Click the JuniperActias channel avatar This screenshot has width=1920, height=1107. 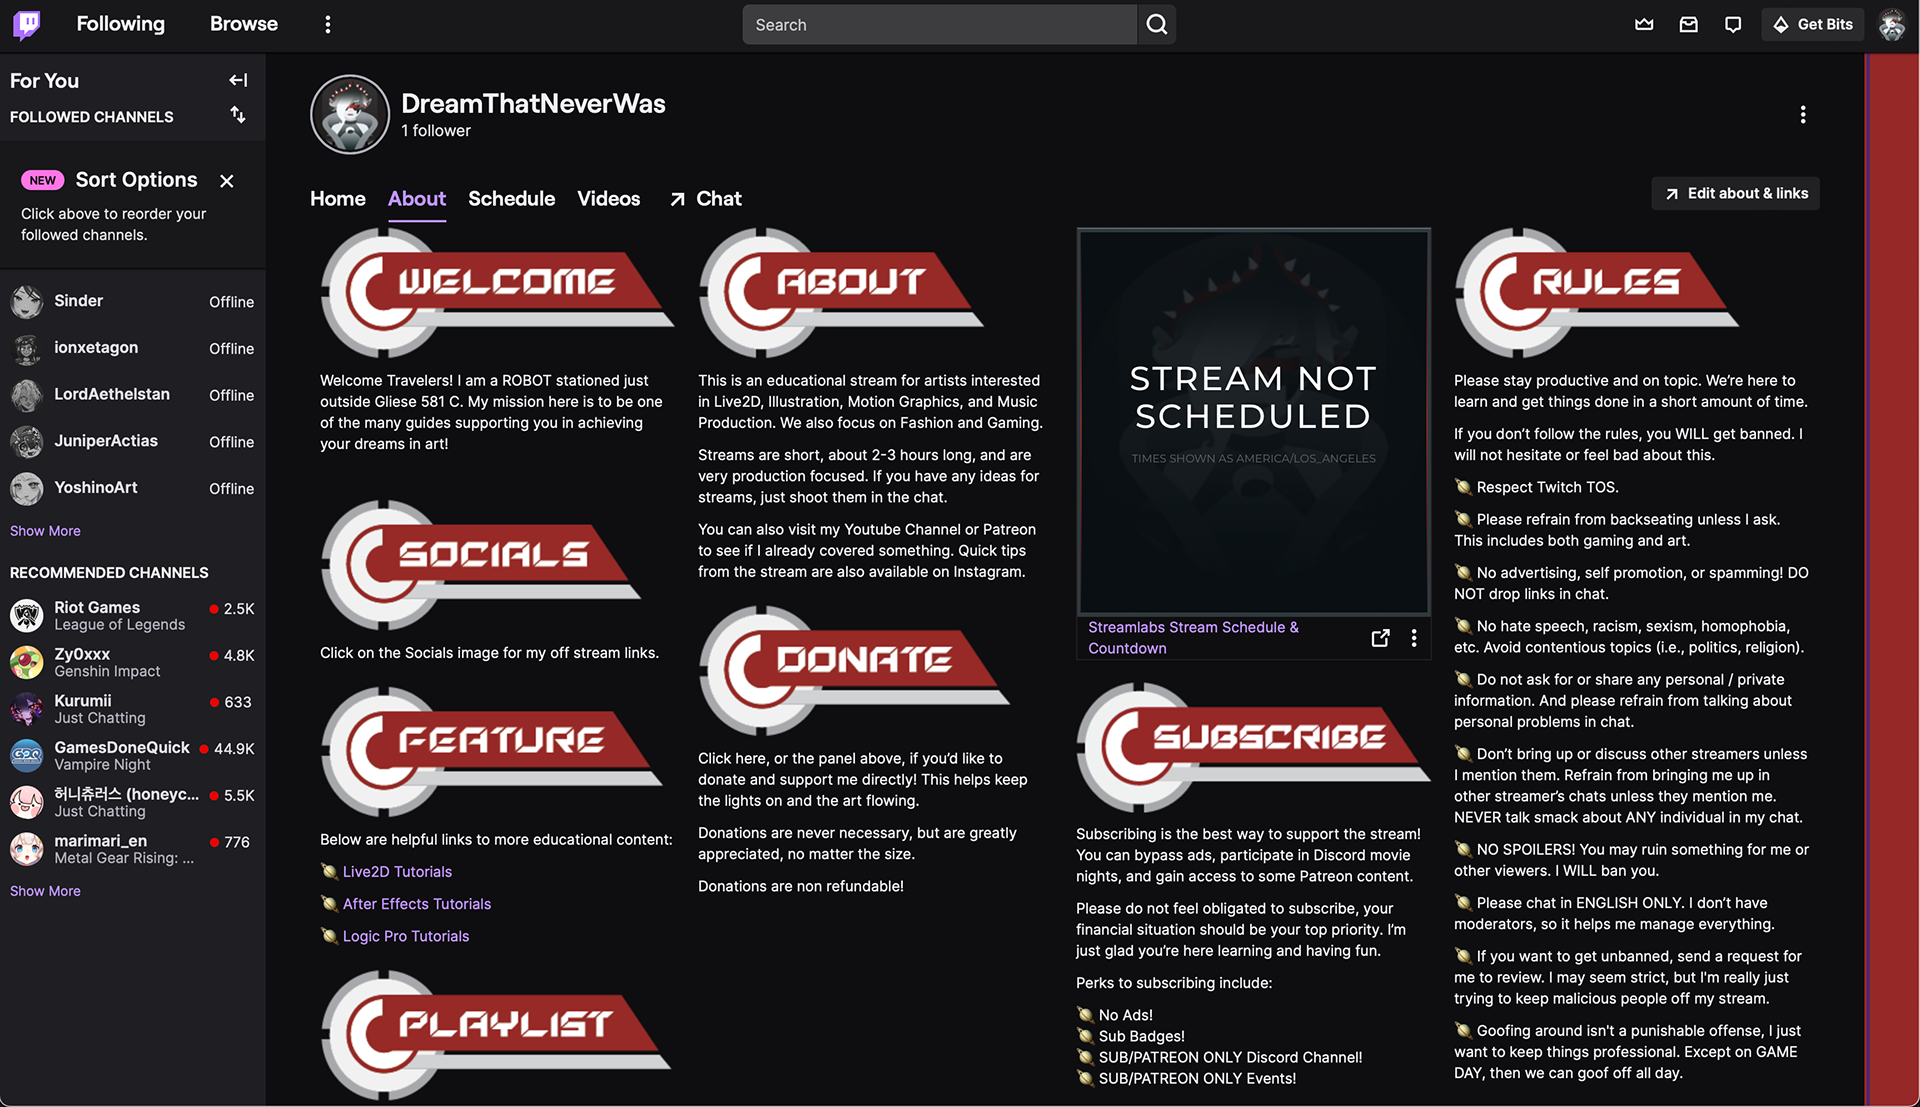(27, 441)
